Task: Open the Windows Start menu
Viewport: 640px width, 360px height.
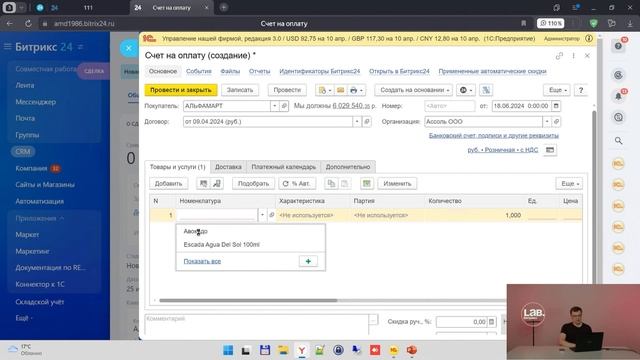Action: click(228, 350)
